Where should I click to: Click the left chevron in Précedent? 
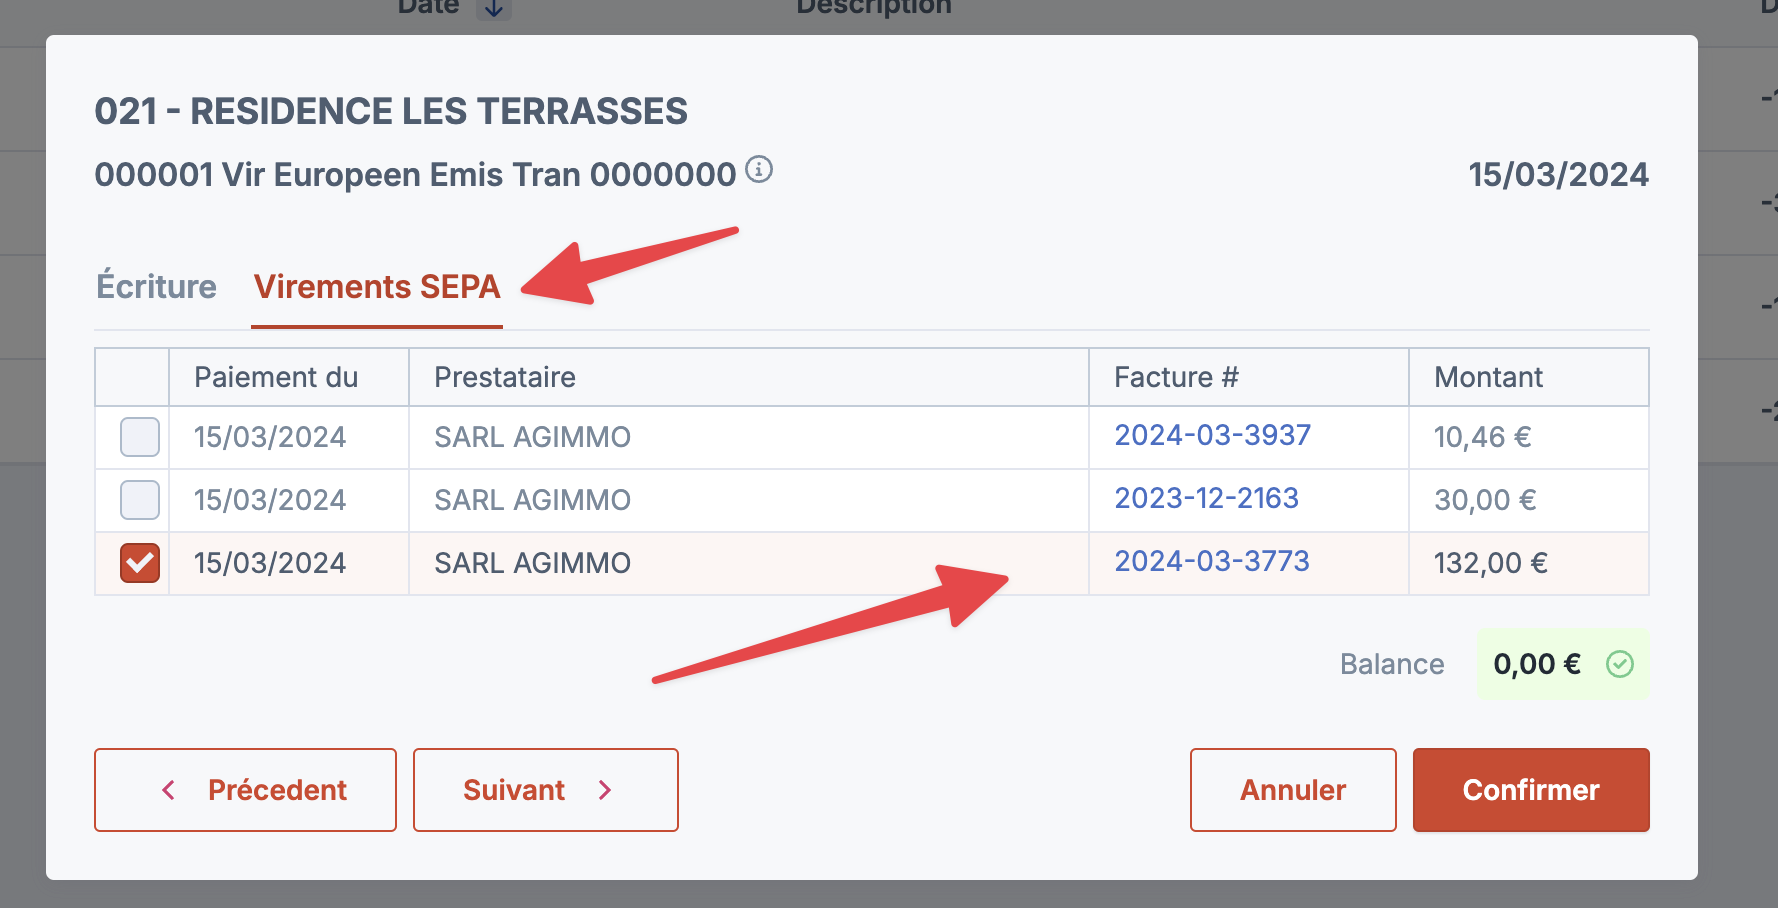[x=169, y=790]
